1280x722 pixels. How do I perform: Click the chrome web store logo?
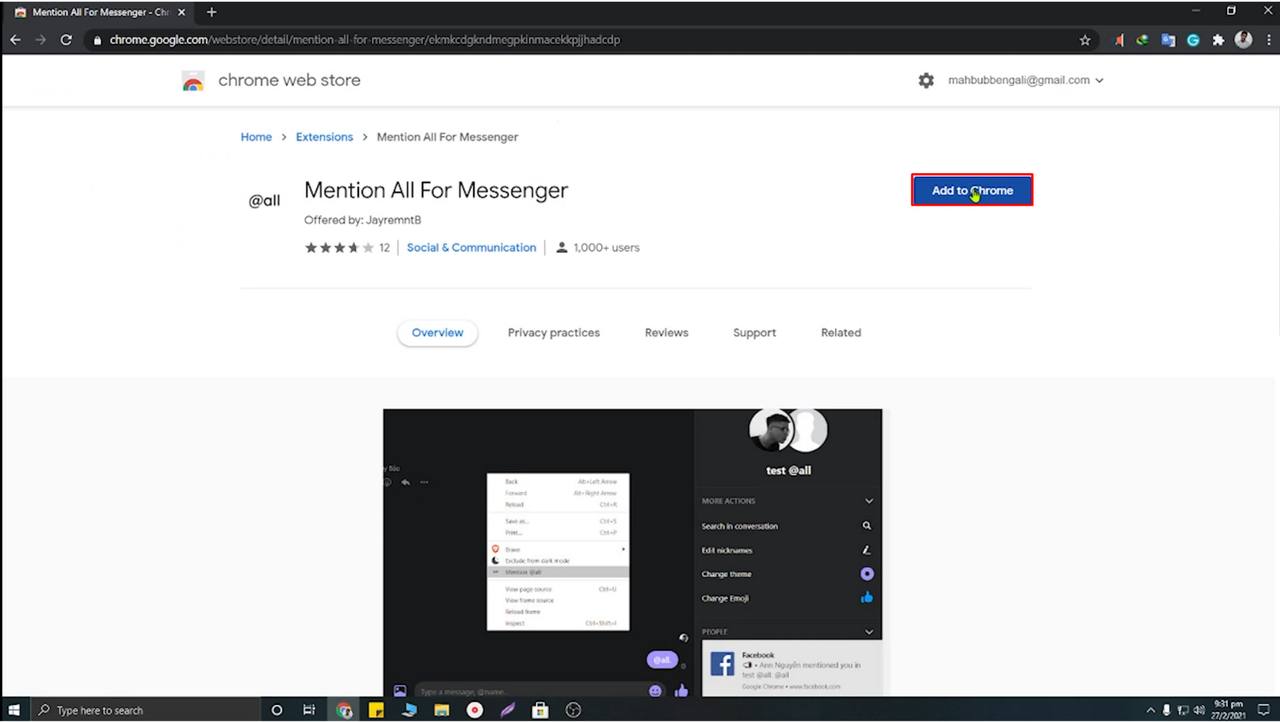point(193,81)
